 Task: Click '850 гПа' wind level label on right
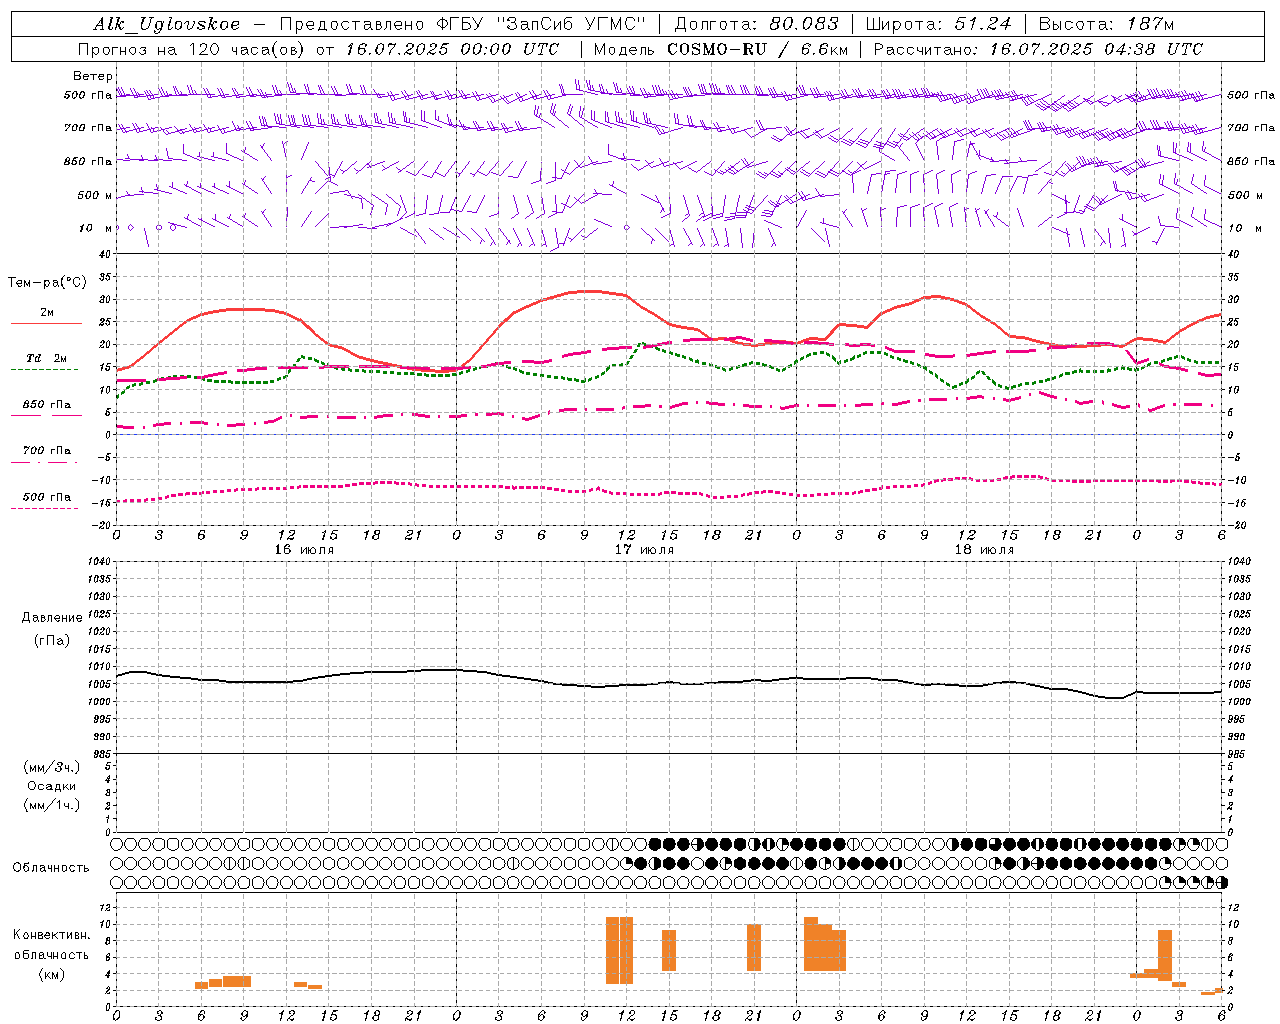[x=1251, y=161]
